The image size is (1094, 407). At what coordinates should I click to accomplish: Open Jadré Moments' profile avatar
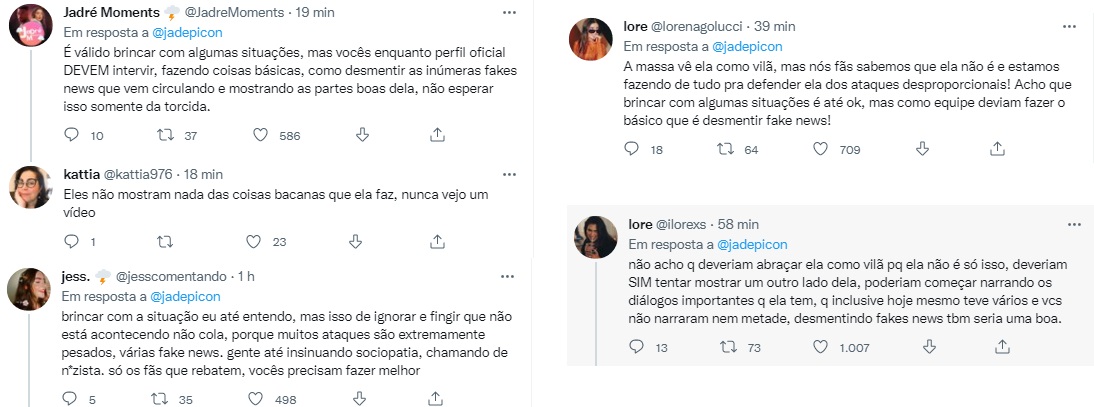pyautogui.click(x=30, y=27)
